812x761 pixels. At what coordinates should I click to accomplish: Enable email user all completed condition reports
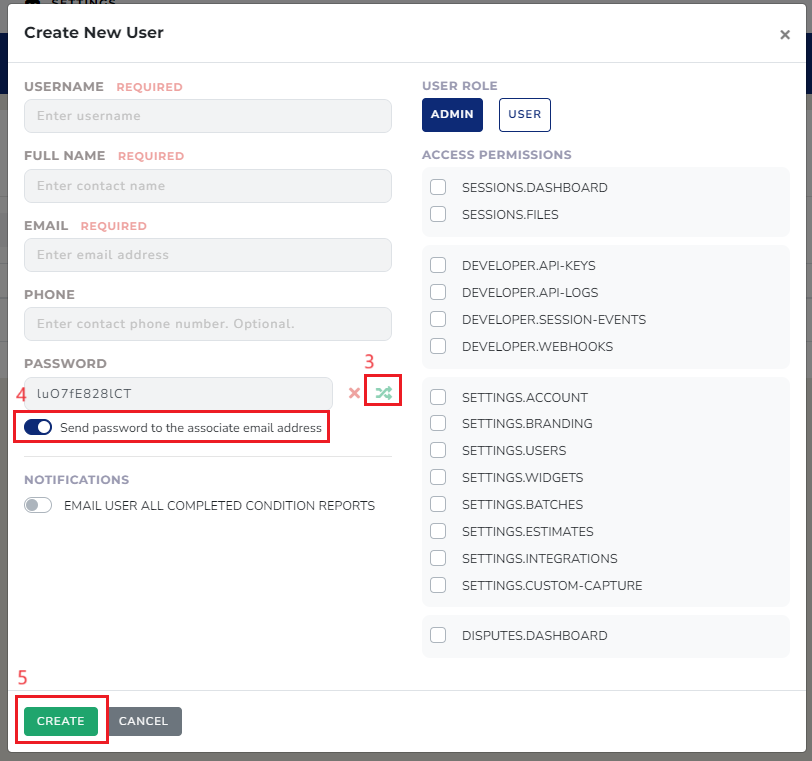tap(38, 506)
